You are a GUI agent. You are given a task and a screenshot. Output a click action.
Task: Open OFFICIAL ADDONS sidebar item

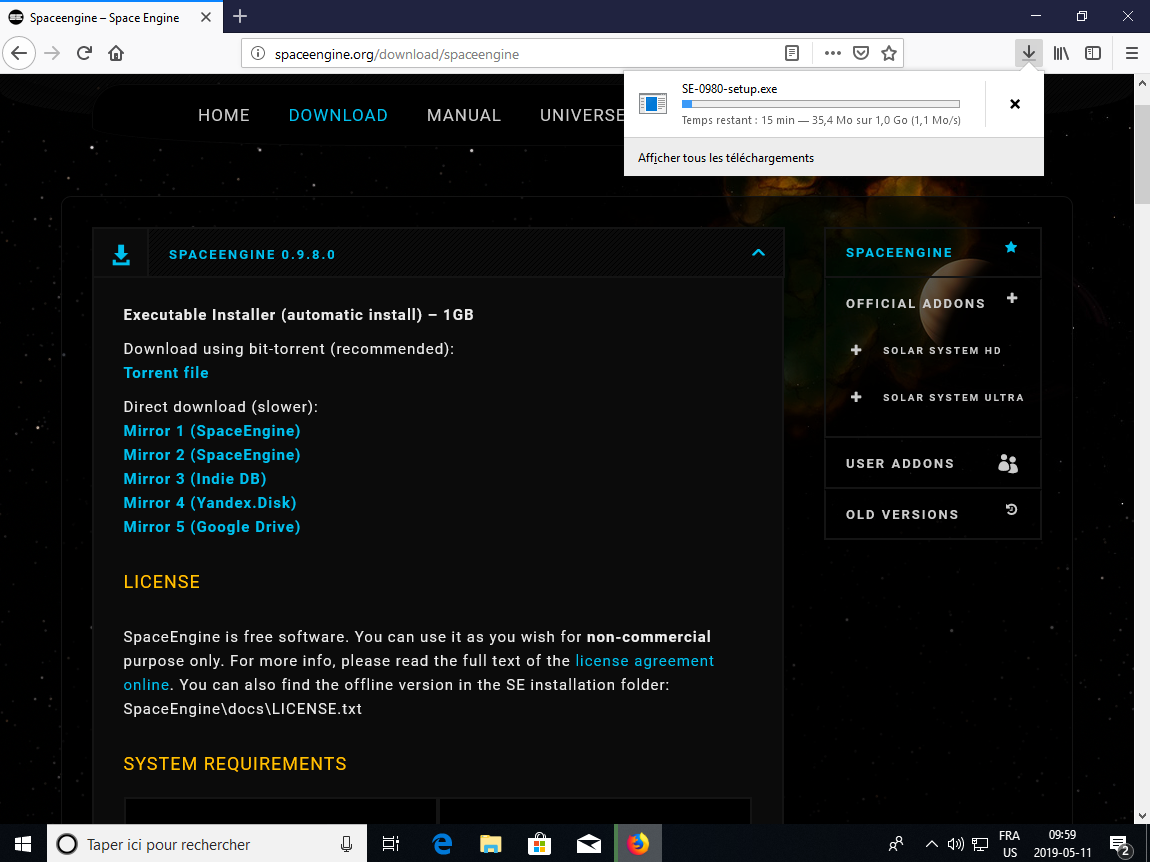click(x=915, y=304)
